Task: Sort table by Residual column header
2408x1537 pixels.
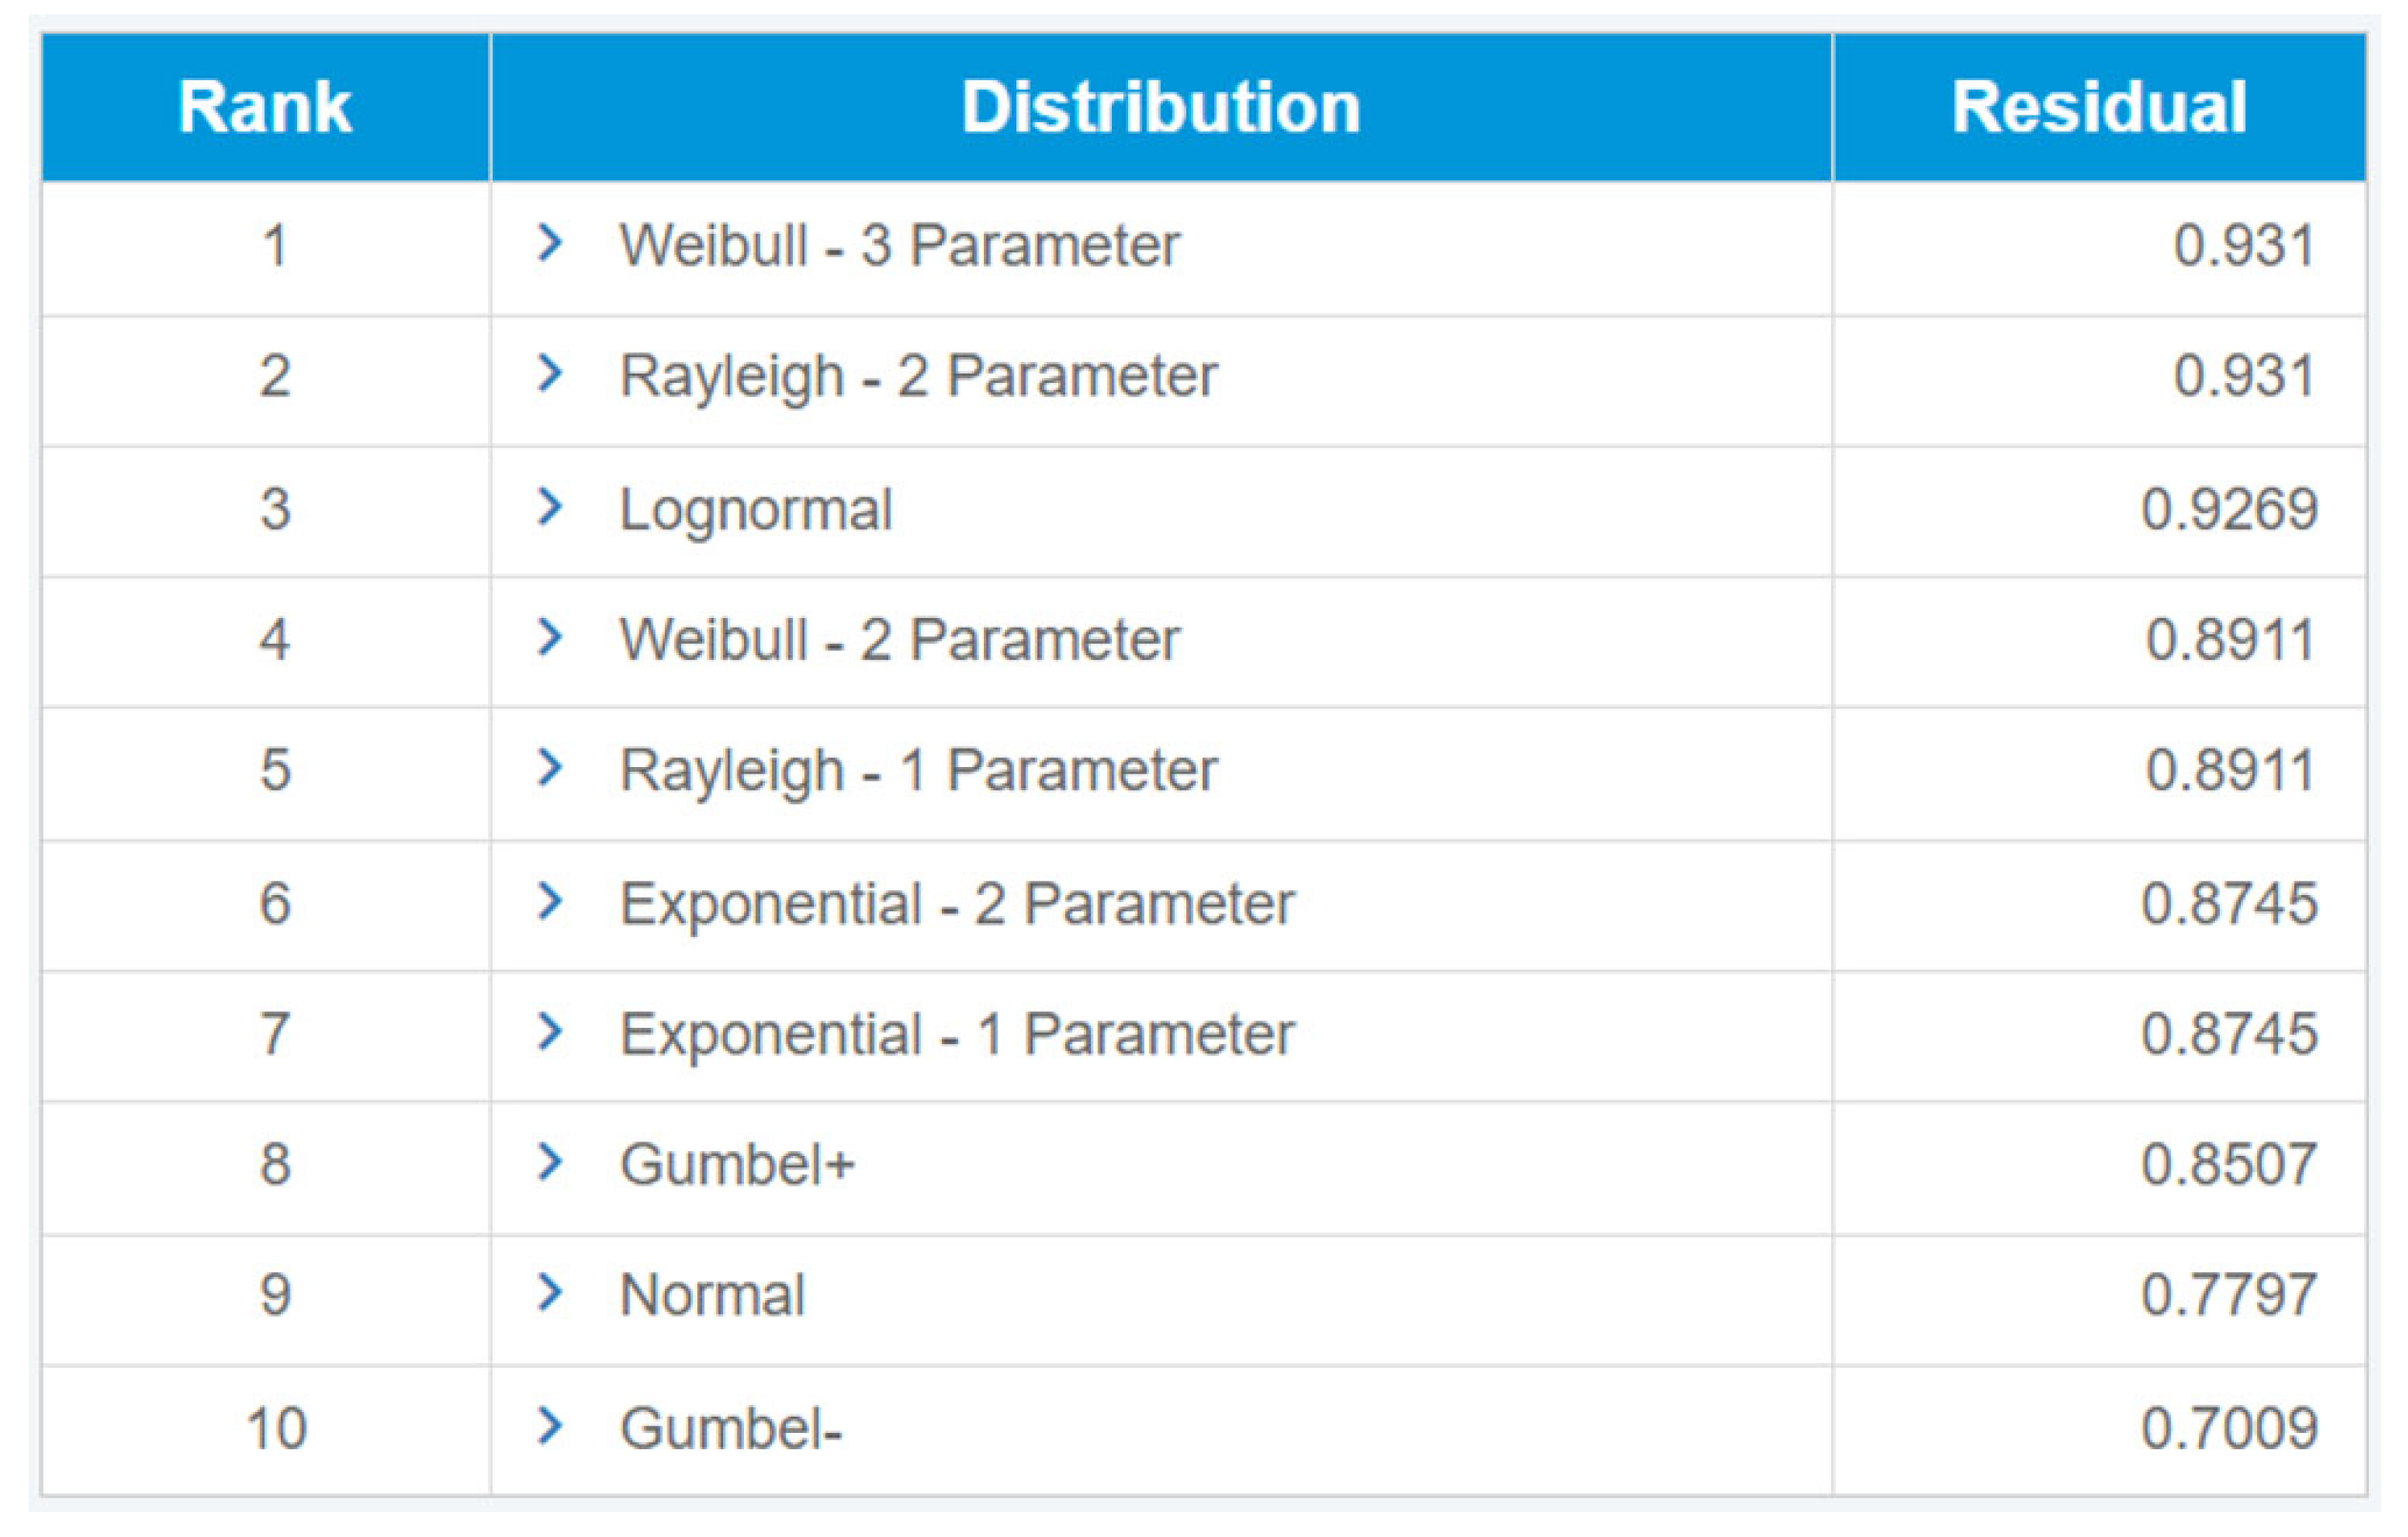Action: click(x=2099, y=107)
